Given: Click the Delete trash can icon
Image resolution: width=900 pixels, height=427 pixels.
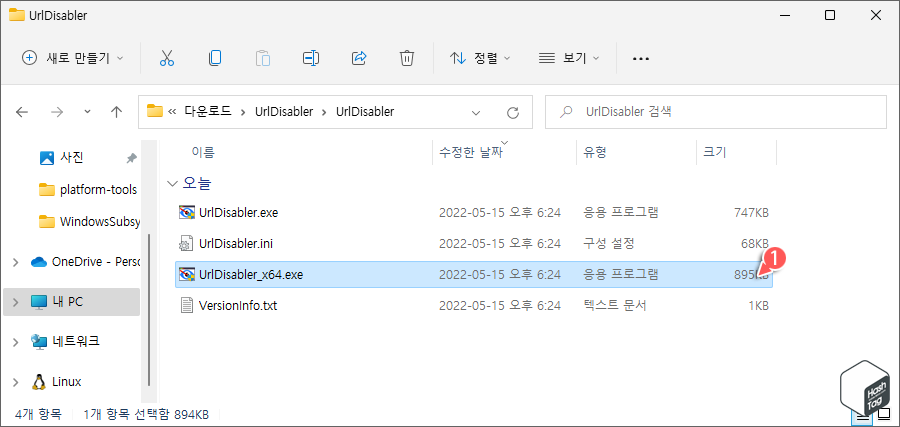Looking at the screenshot, I should click(x=406, y=58).
